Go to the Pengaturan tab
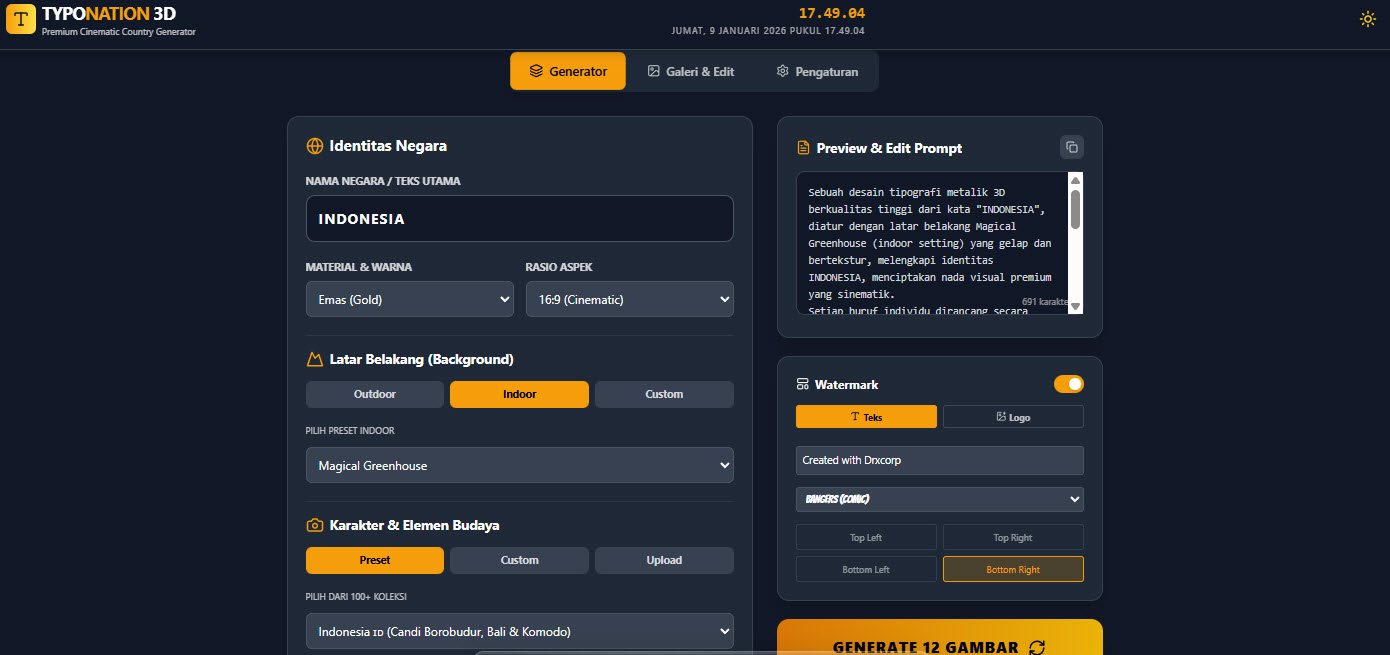The width and height of the screenshot is (1390, 655). (817, 71)
